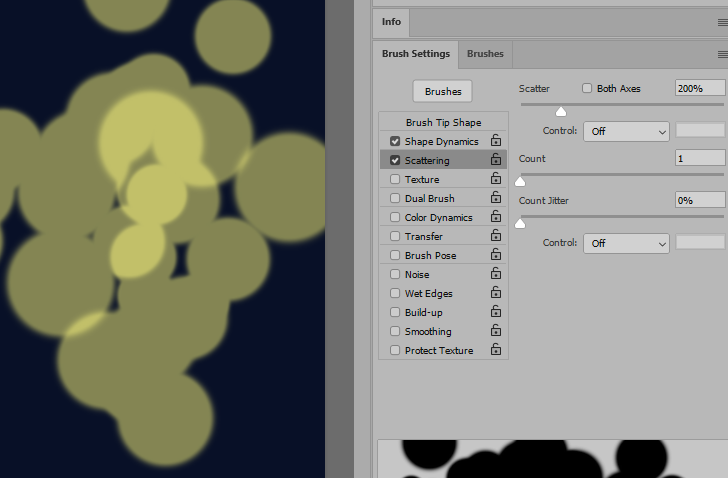Image resolution: width=728 pixels, height=478 pixels.
Task: Toggle the lock icon for Brush Pose
Action: coord(496,255)
